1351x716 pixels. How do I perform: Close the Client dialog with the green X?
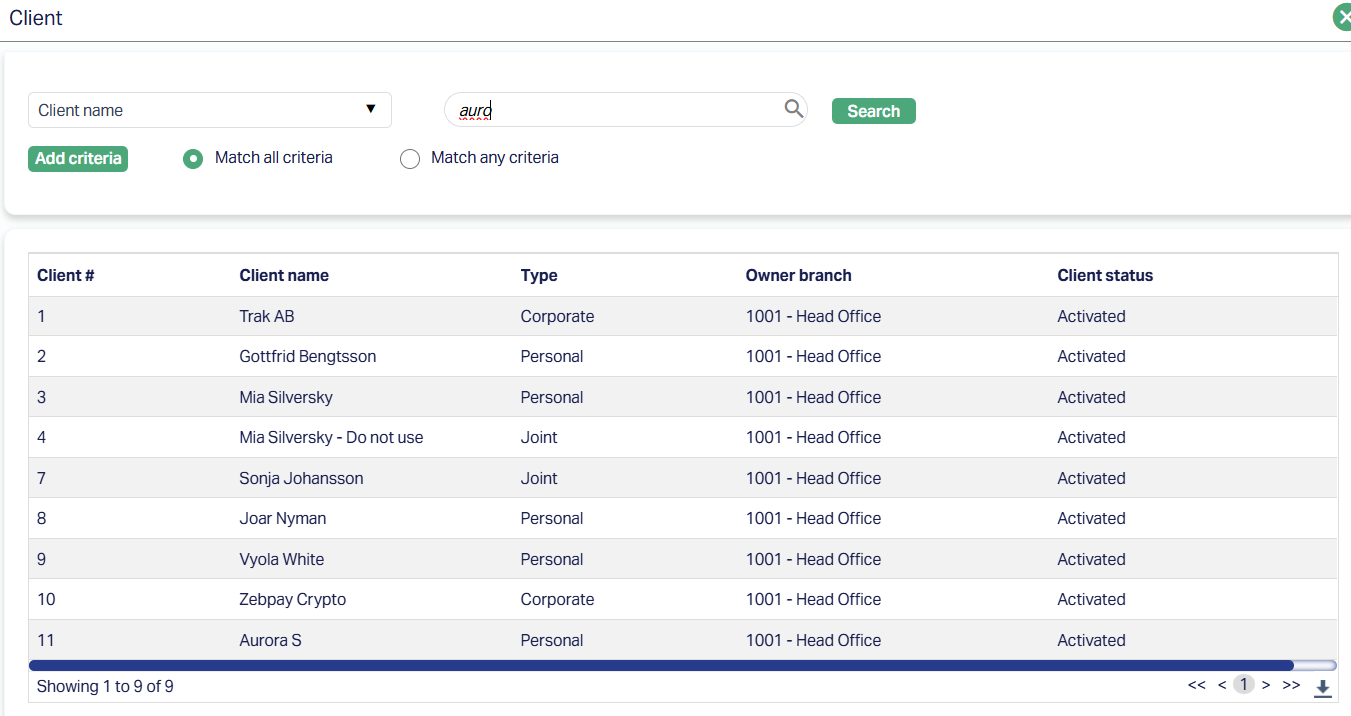pos(1342,18)
